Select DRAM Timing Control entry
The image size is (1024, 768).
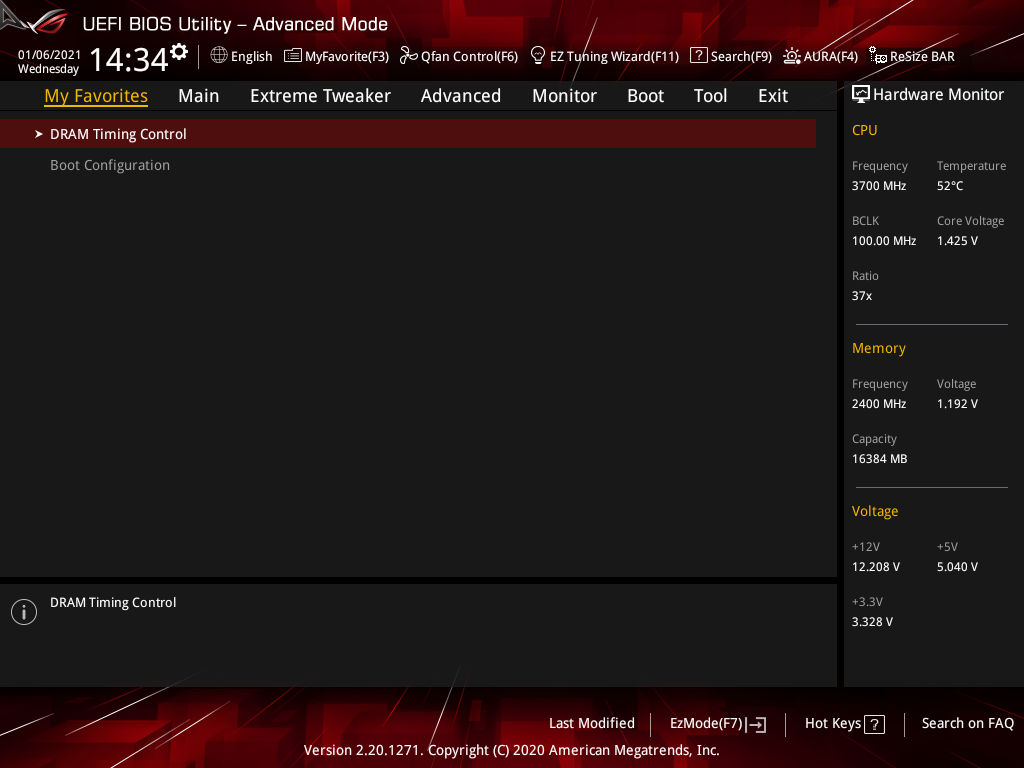(x=408, y=134)
